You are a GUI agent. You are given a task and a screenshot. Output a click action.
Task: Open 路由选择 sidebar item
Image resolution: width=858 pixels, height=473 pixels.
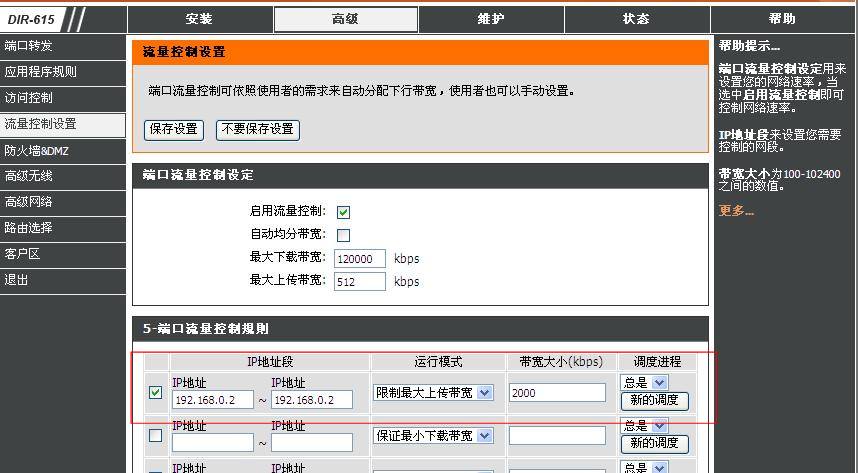point(62,228)
